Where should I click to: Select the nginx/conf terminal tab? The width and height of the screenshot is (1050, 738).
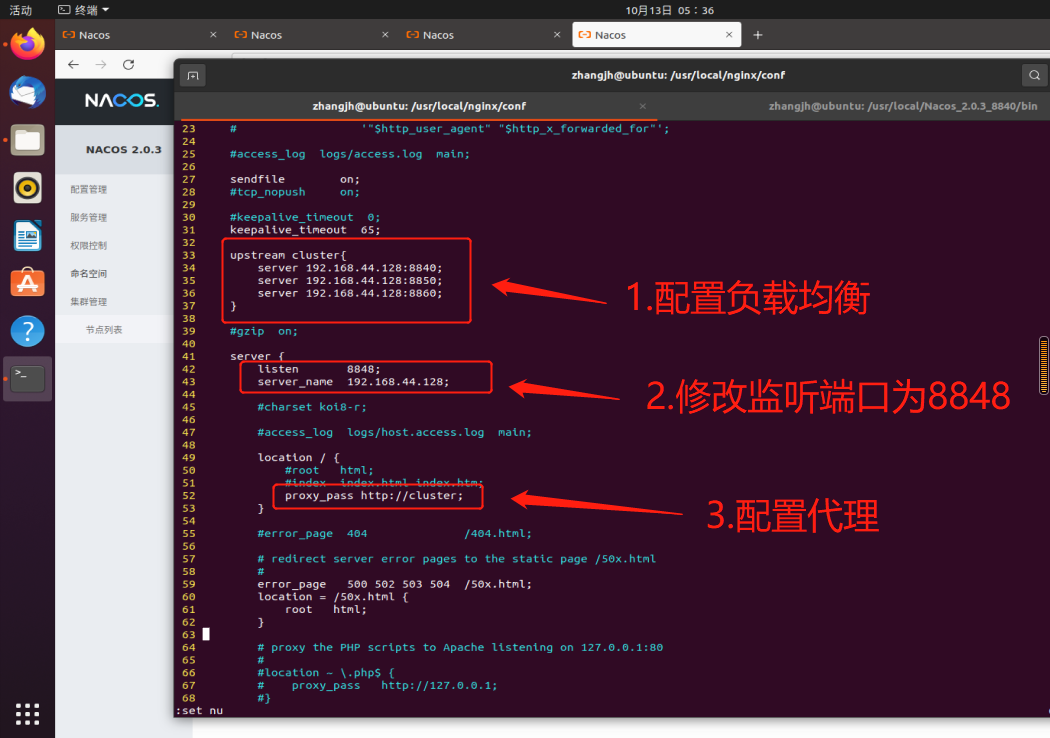[419, 106]
